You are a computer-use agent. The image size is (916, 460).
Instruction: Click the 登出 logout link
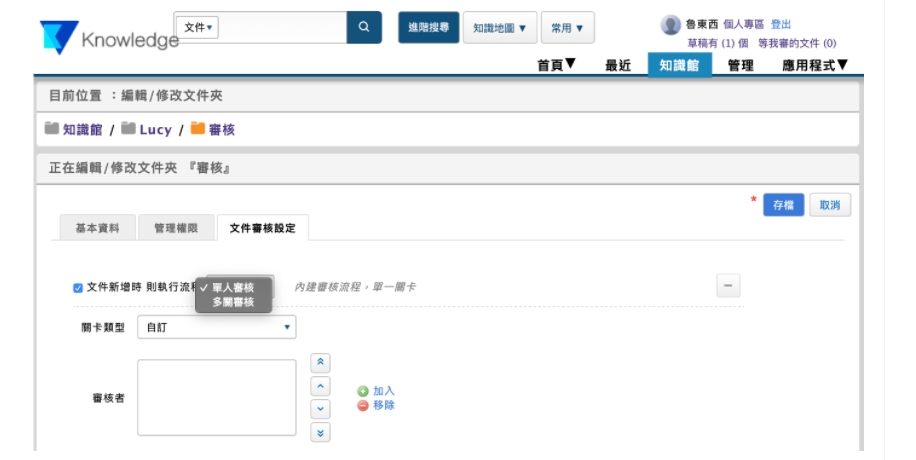pos(781,24)
